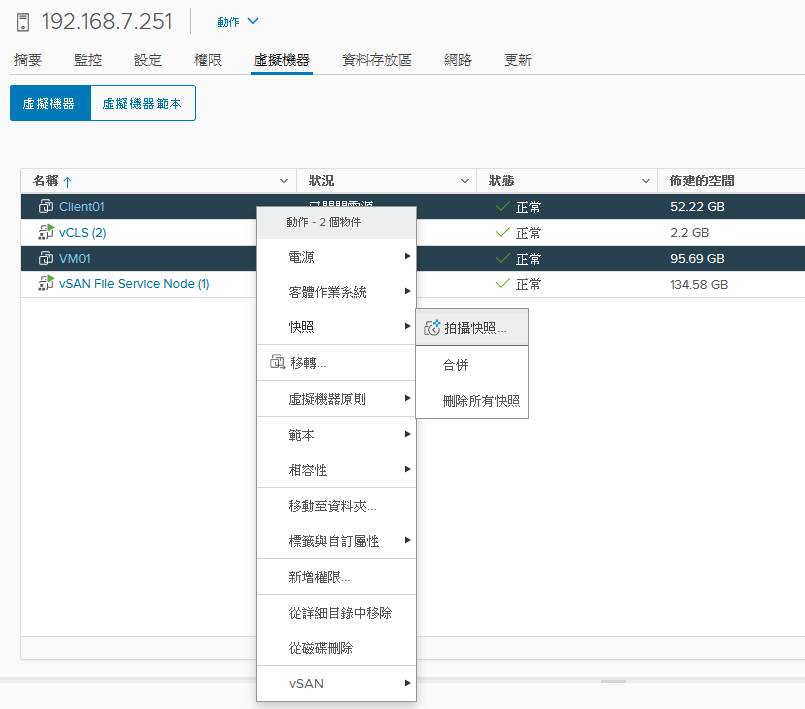Select 從磁碟刪除 in context menu
Screen dimensions: 805x709
point(320,648)
